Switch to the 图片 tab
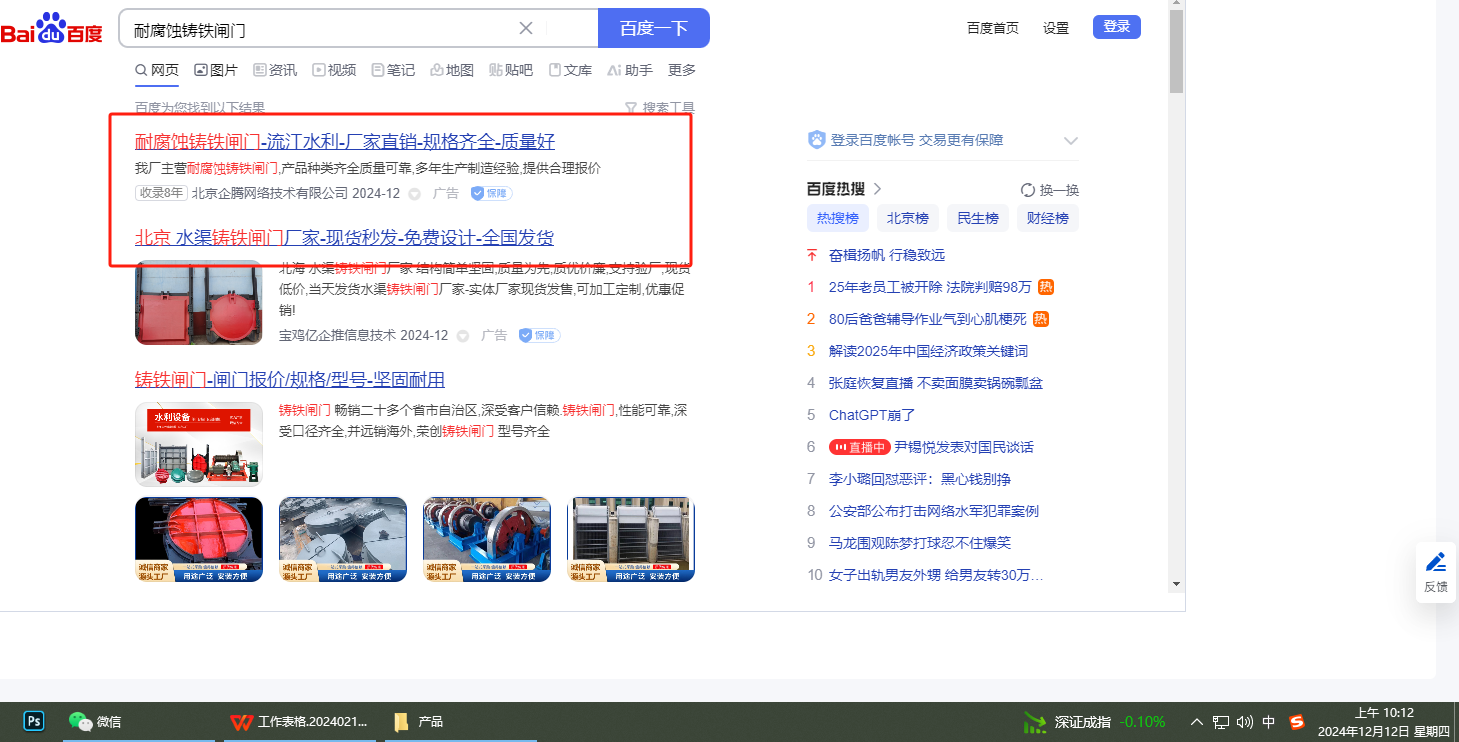Image resolution: width=1459 pixels, height=742 pixels. tap(216, 70)
